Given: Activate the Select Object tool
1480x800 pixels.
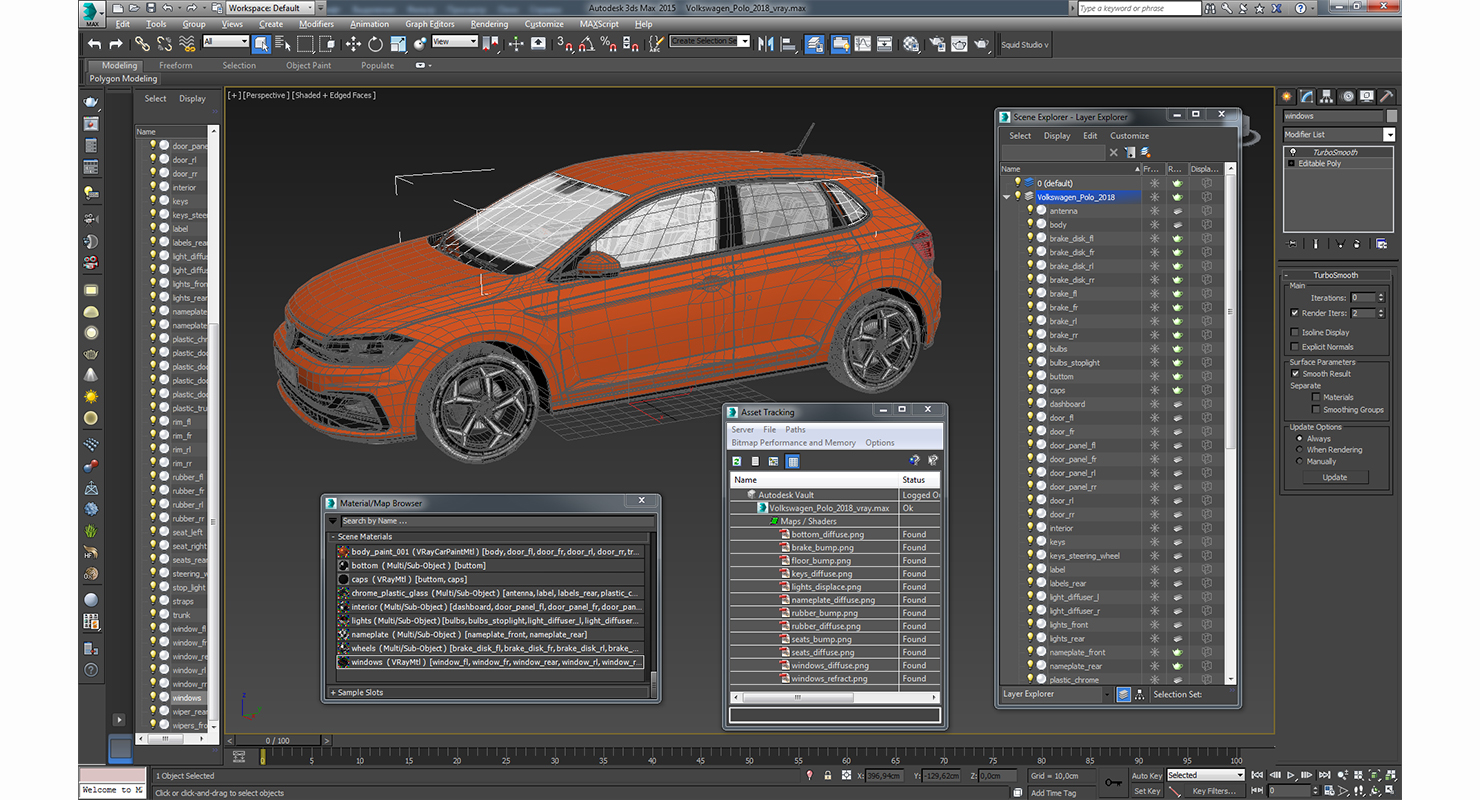Looking at the screenshot, I should (x=261, y=44).
